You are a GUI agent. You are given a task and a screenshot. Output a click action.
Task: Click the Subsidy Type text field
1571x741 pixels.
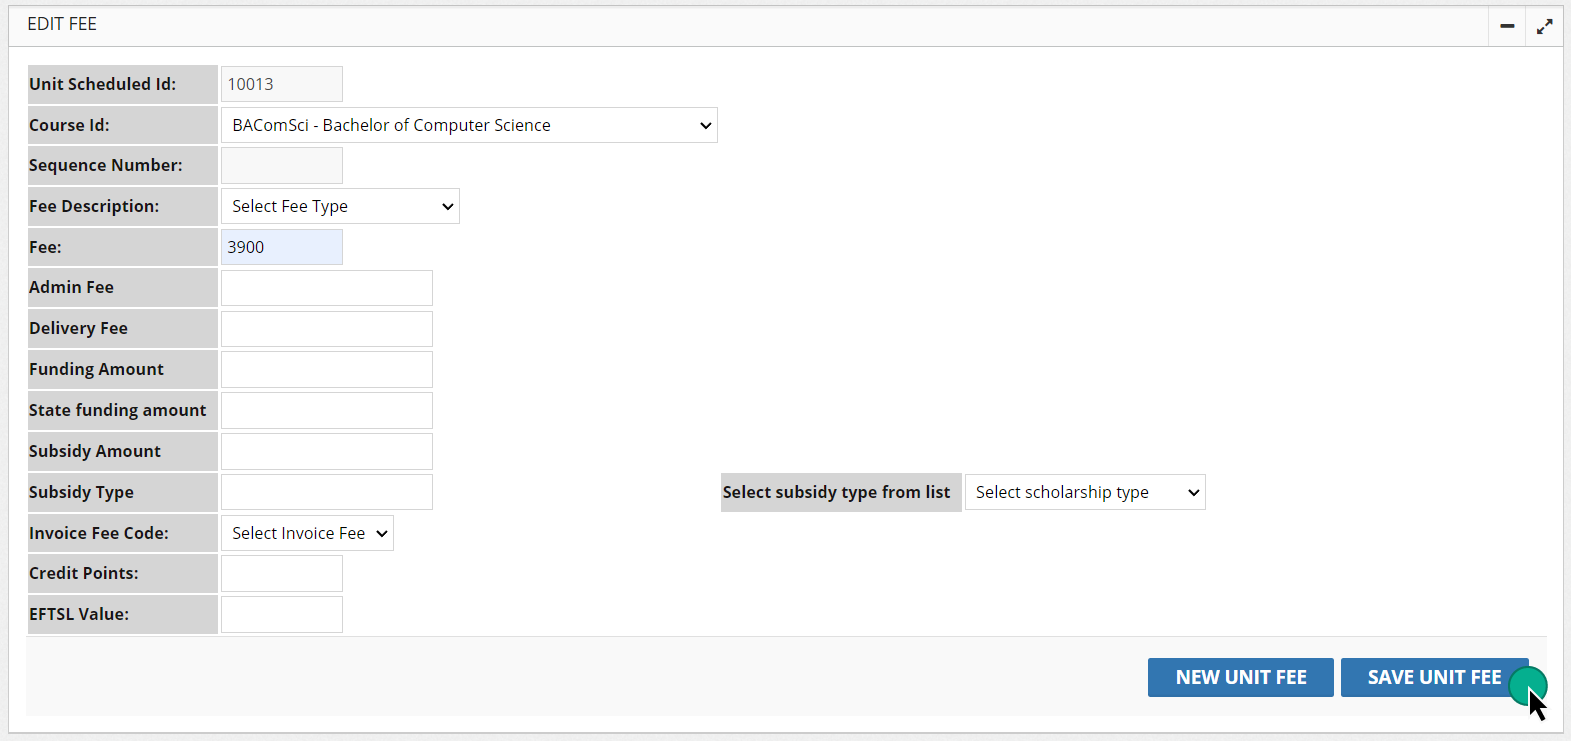point(326,492)
